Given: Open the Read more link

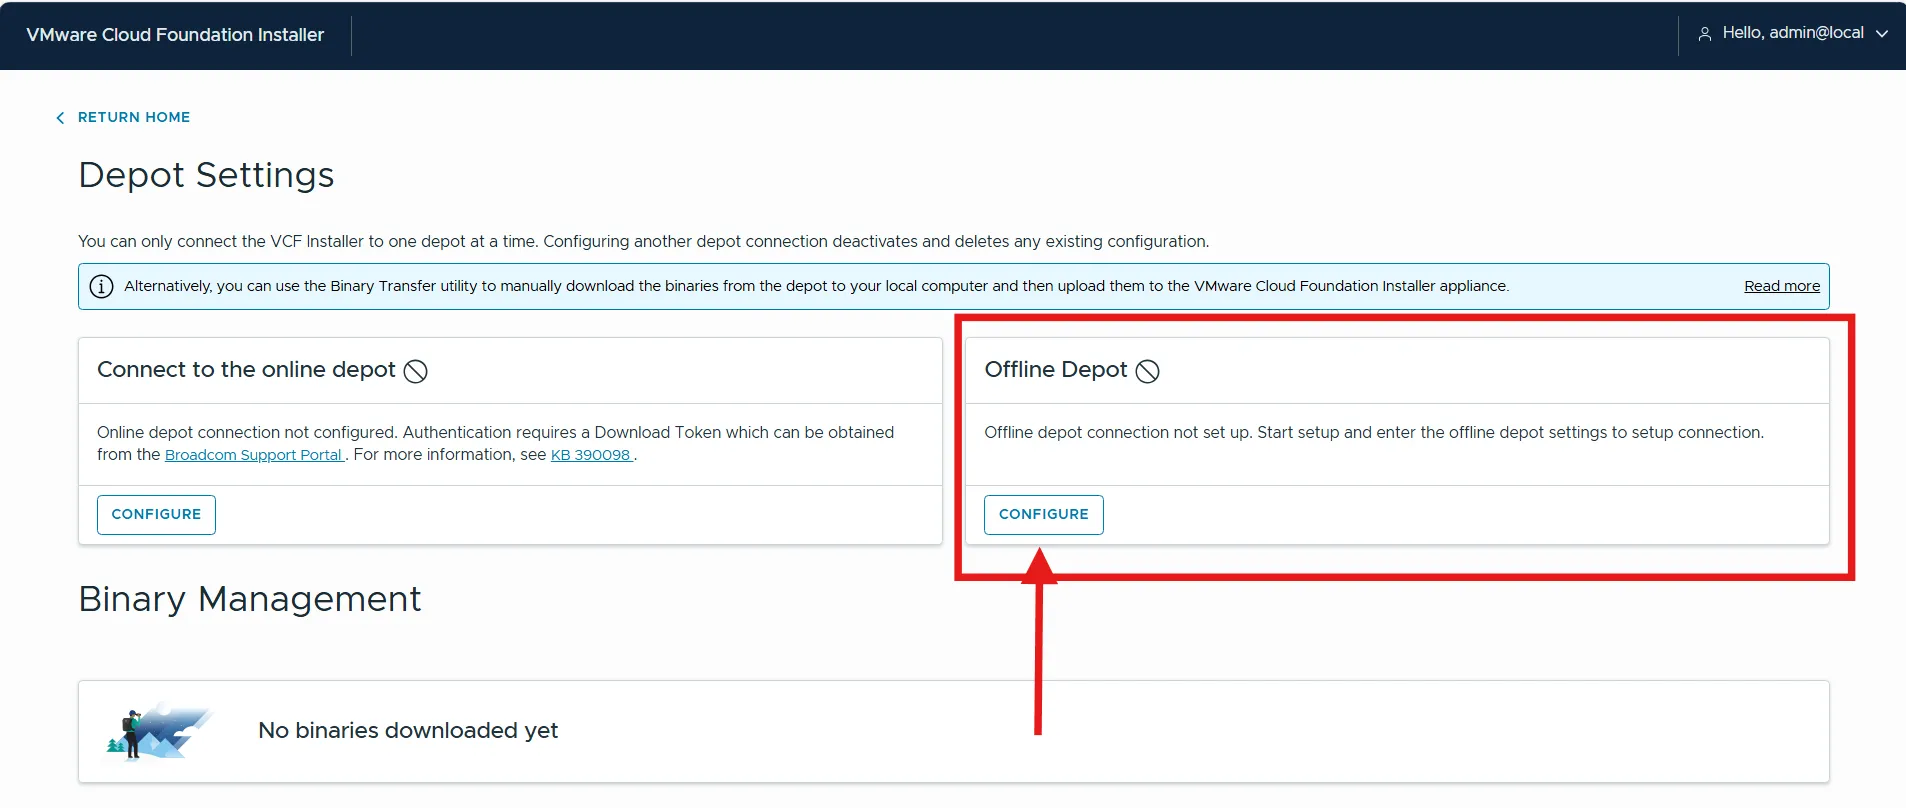Looking at the screenshot, I should [x=1781, y=286].
